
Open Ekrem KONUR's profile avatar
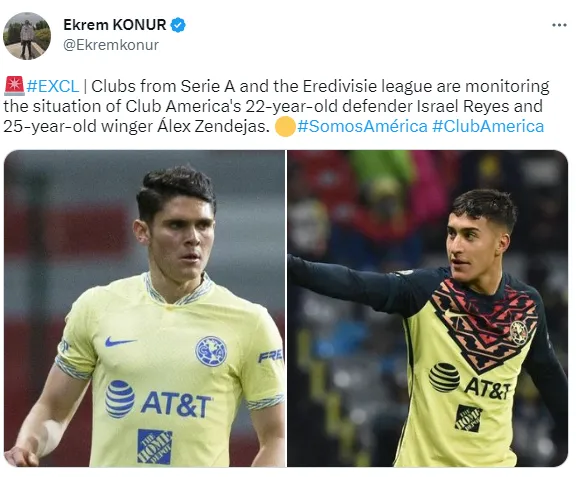point(27,36)
